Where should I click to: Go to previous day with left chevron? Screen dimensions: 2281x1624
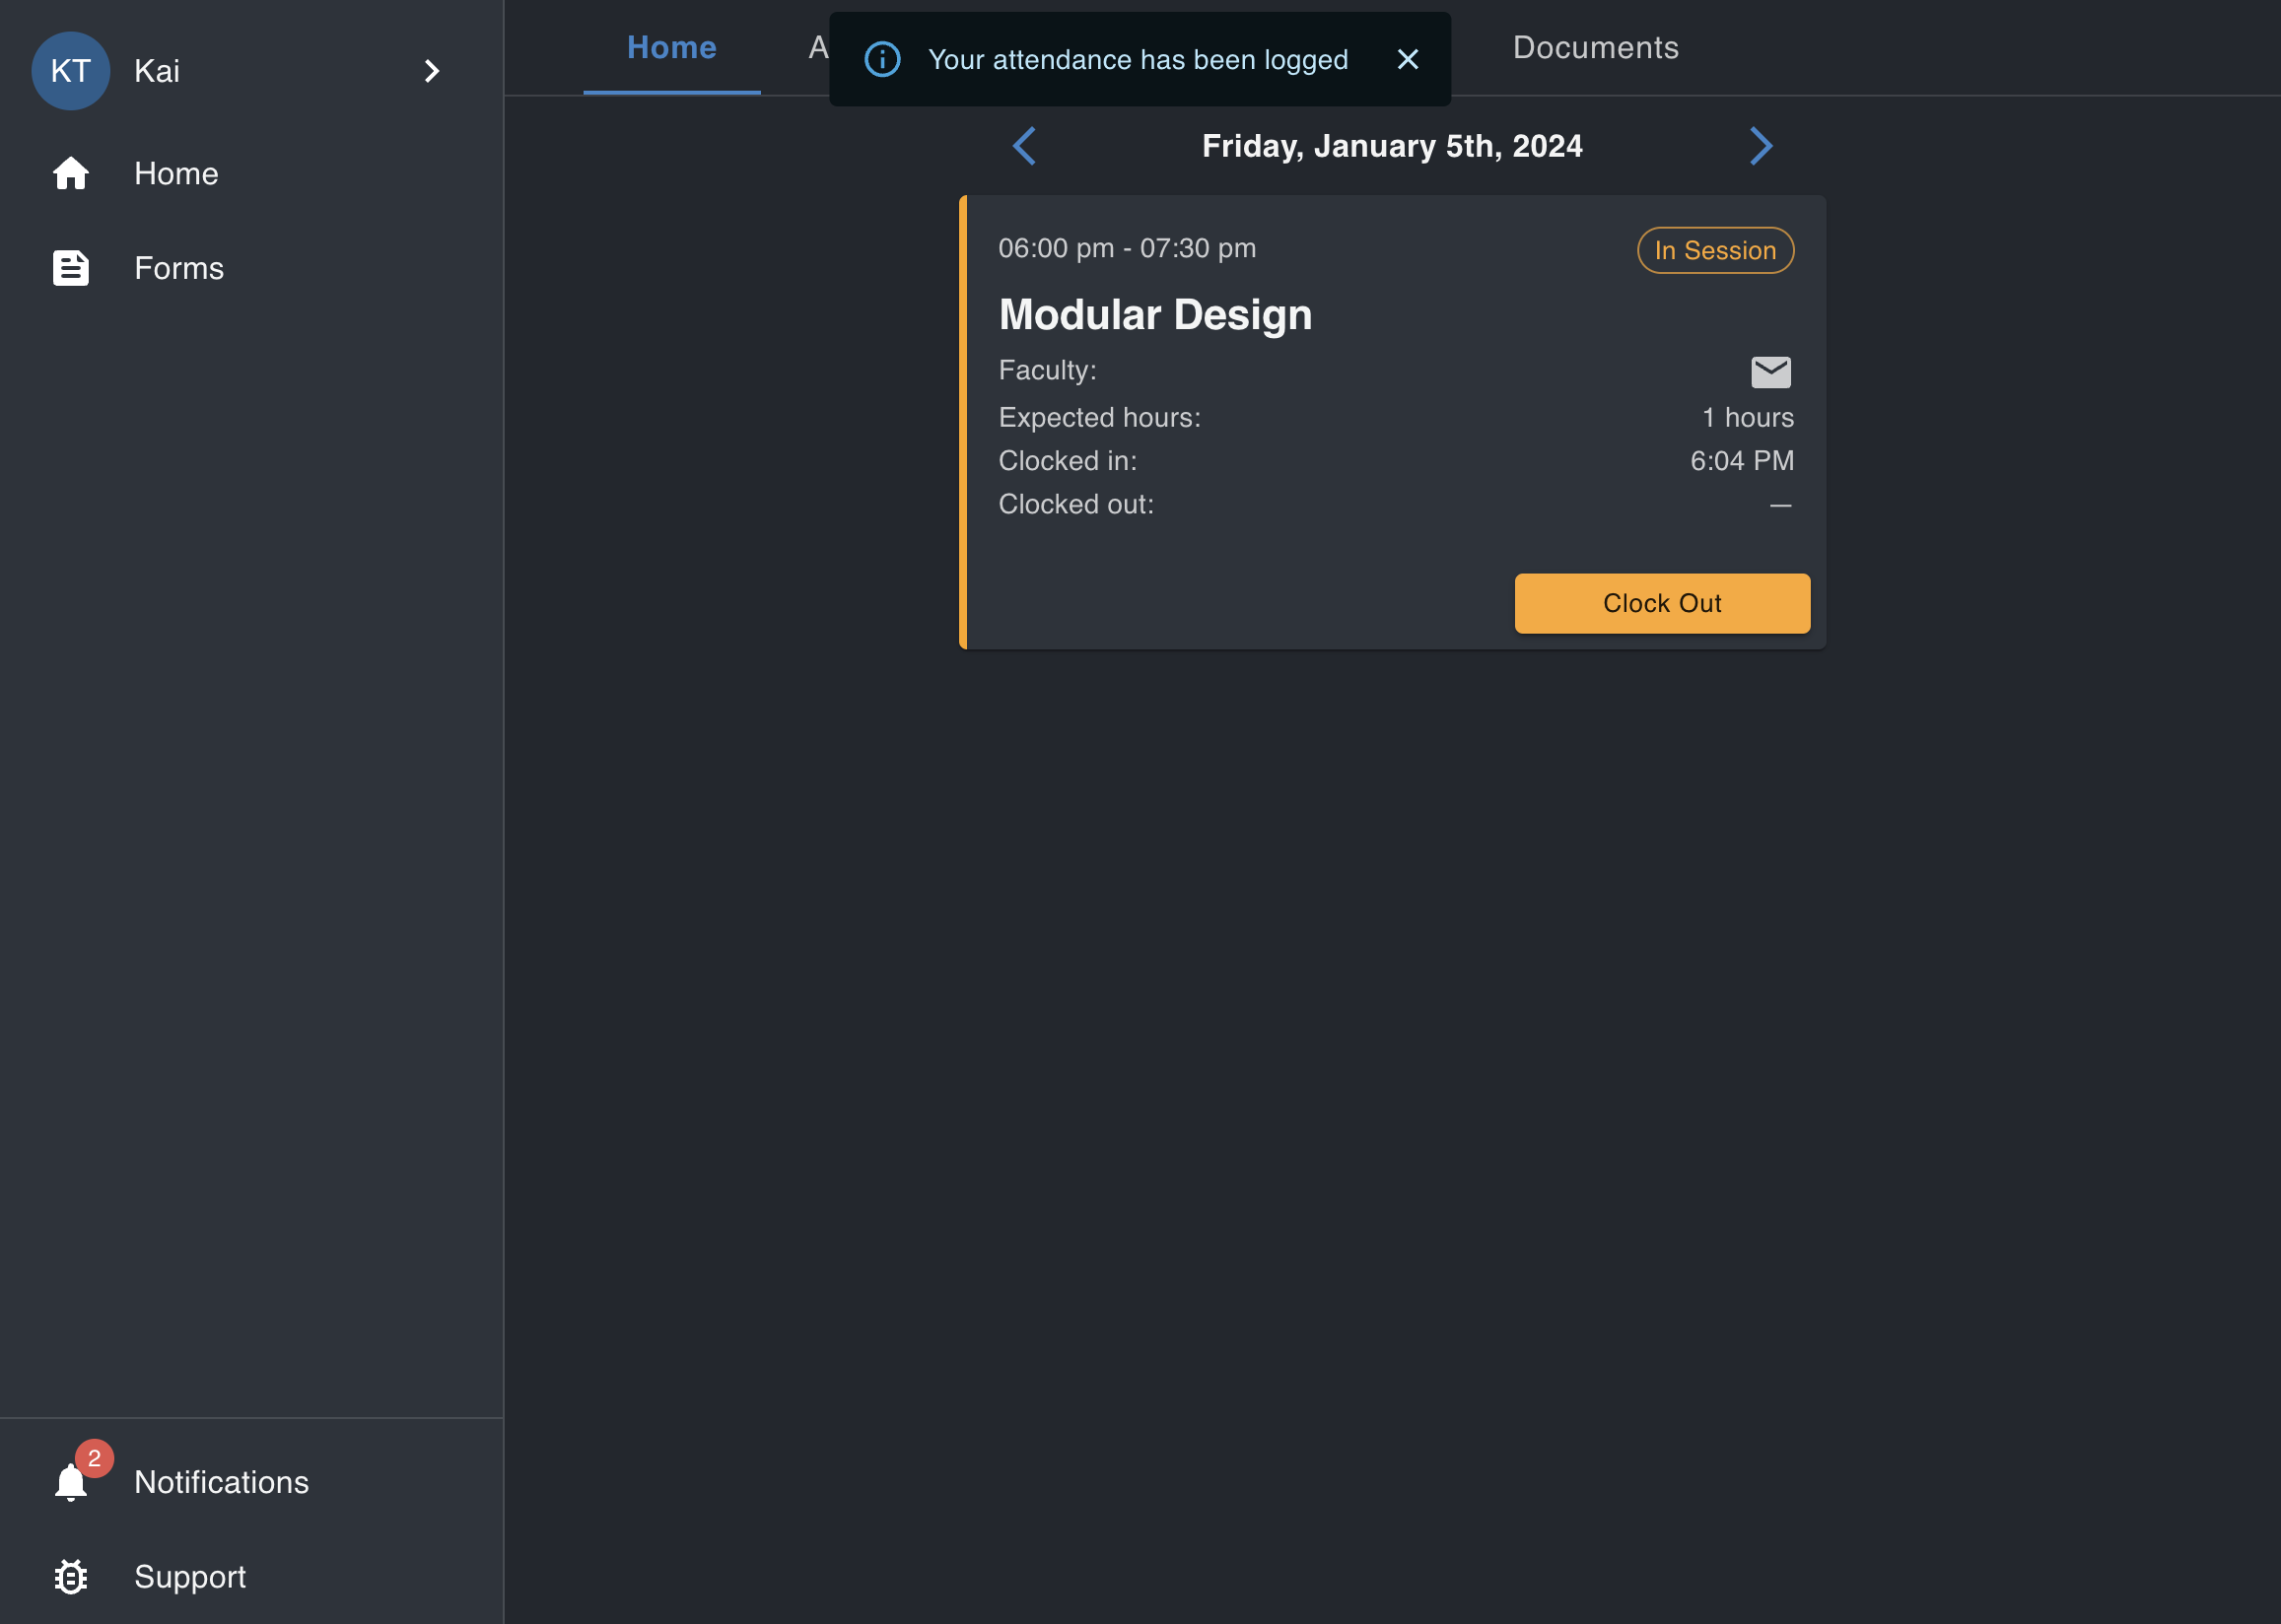pos(1024,146)
